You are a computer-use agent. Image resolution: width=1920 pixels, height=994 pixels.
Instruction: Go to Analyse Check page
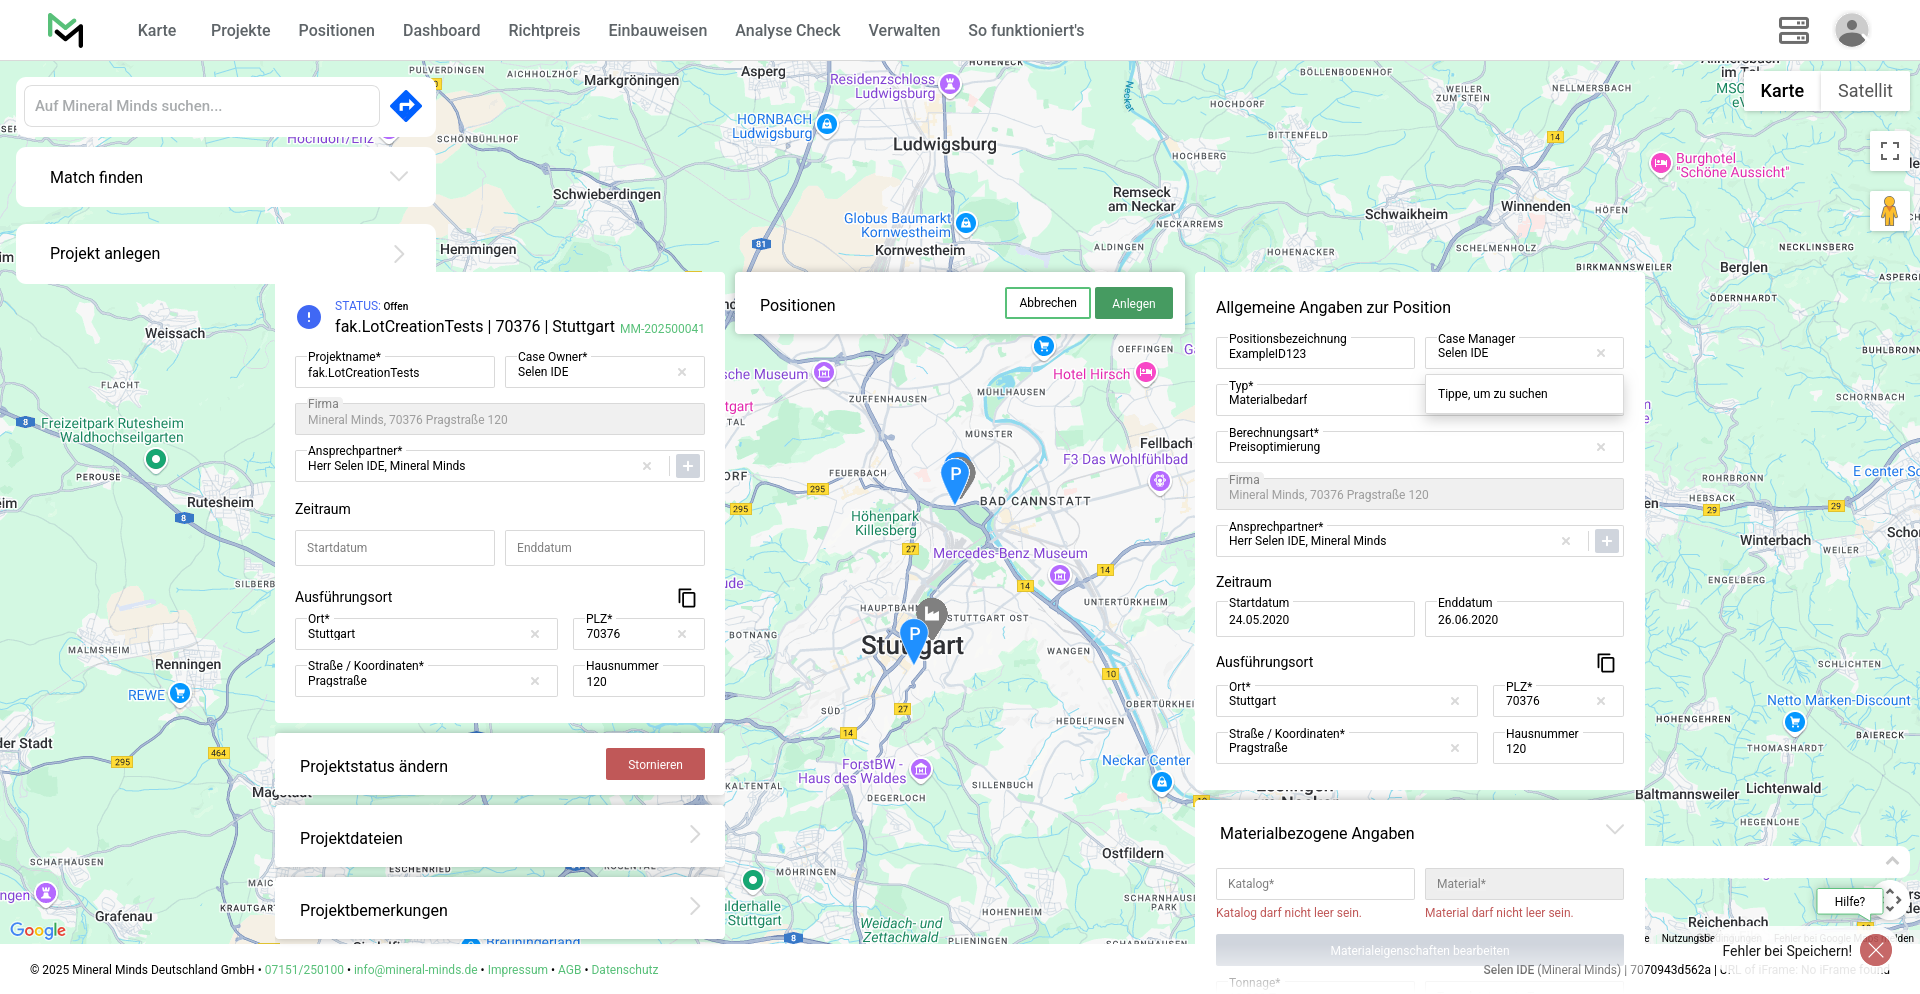click(x=787, y=30)
